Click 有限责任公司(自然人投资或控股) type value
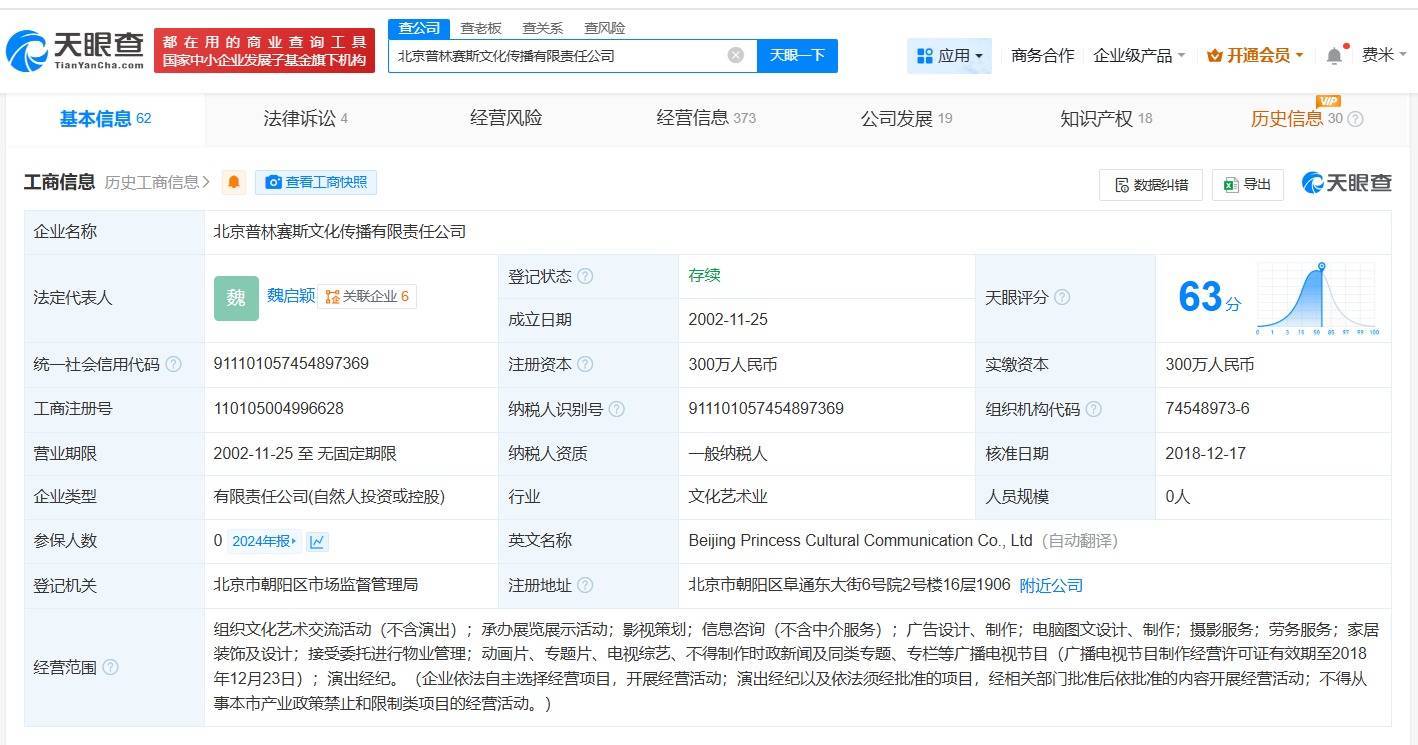1418x745 pixels. coord(329,497)
